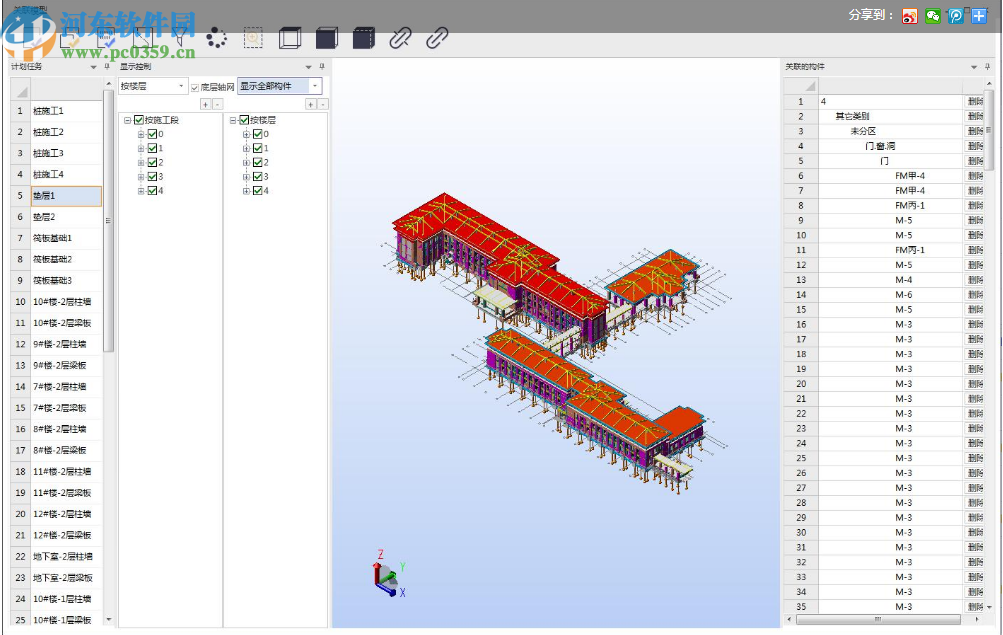Click the dotted circle loading icon in toolbar
Image resolution: width=1003 pixels, height=635 pixels.
click(x=217, y=38)
